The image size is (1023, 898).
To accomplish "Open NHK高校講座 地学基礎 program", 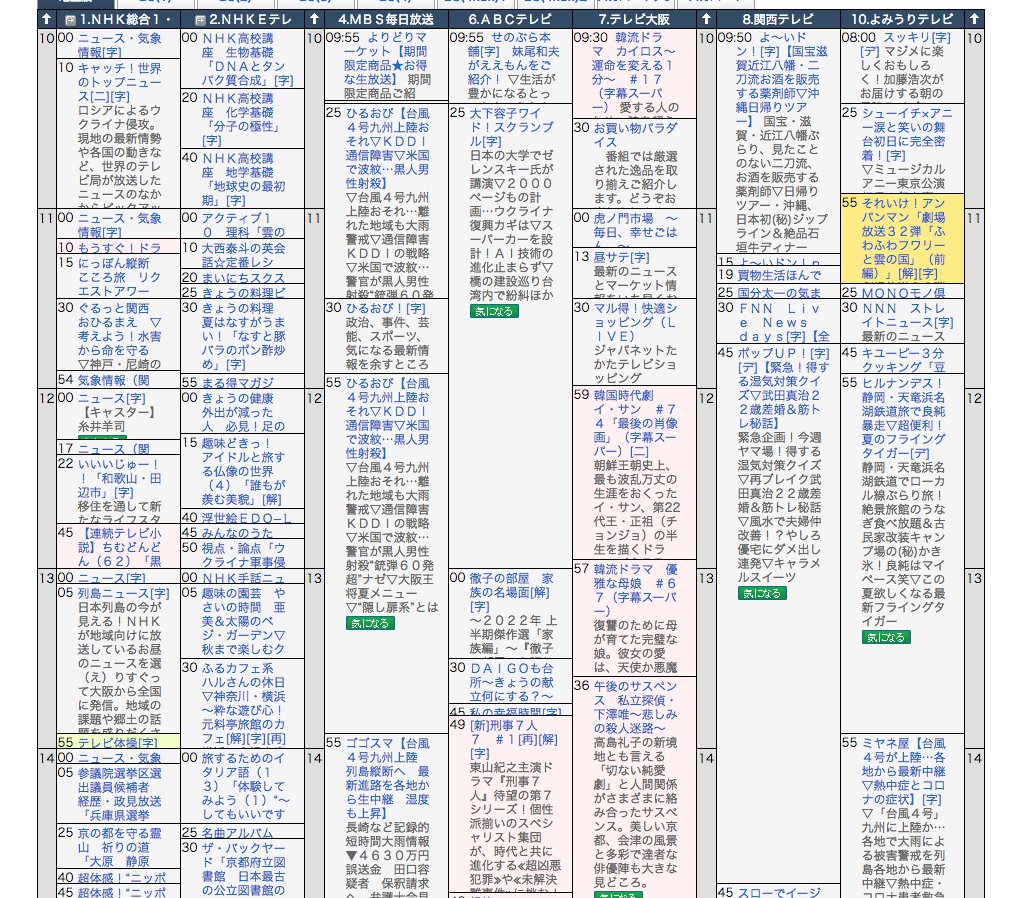I will 243,179.
